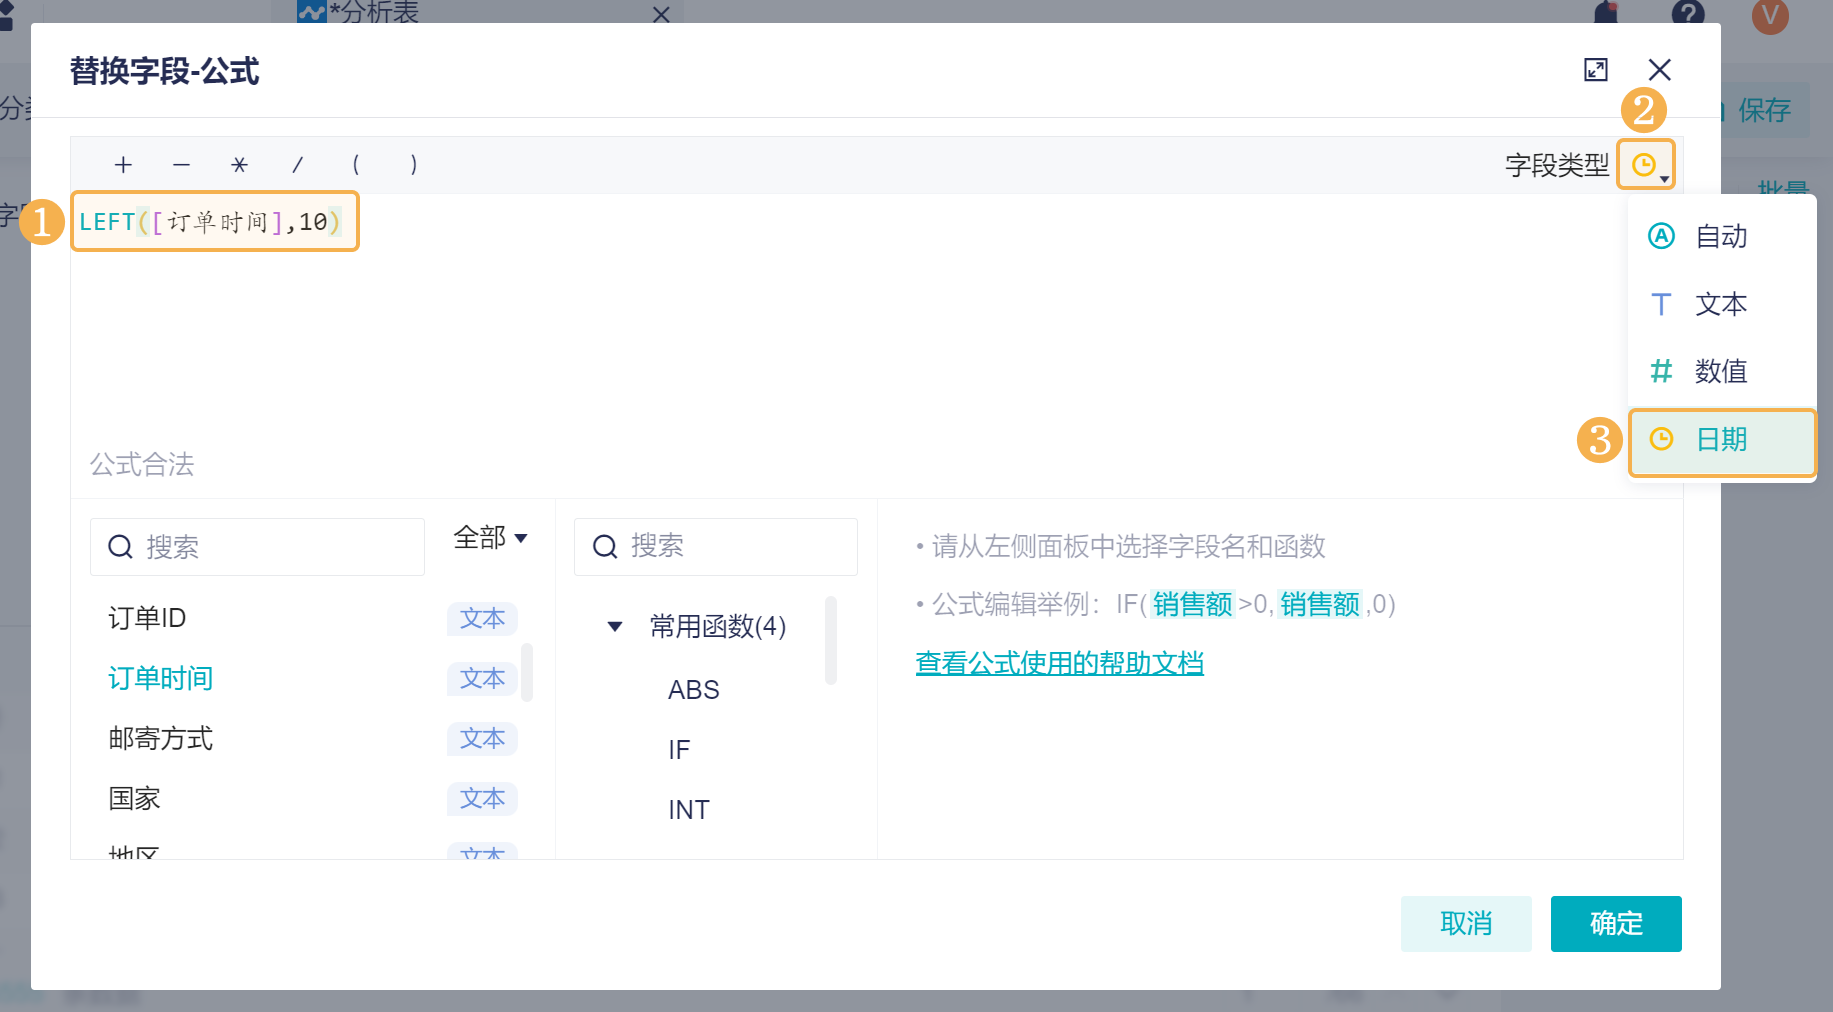The image size is (1833, 1012).
Task: Click the 取消 button
Action: pos(1466,924)
